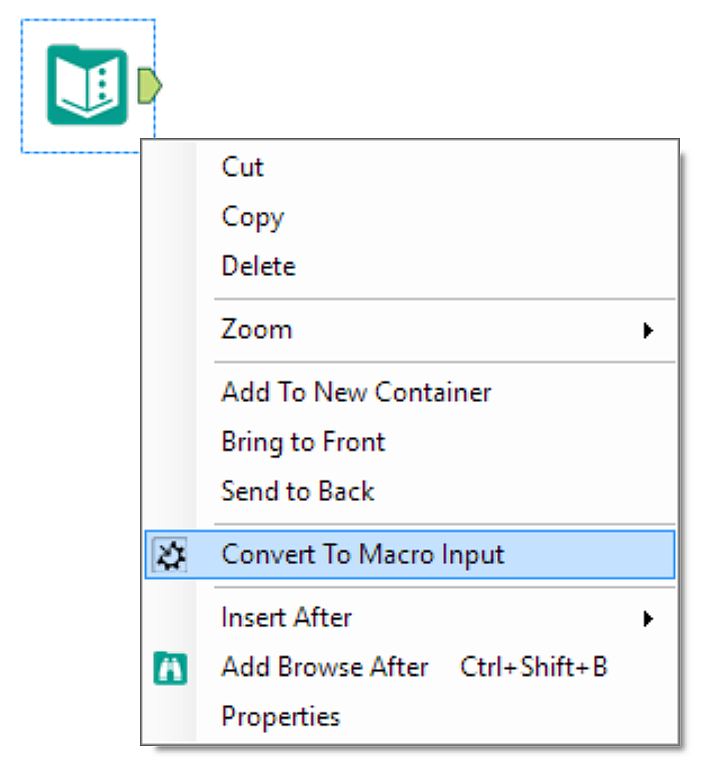
Task: Open the Zoom menu entry
Action: point(257,329)
